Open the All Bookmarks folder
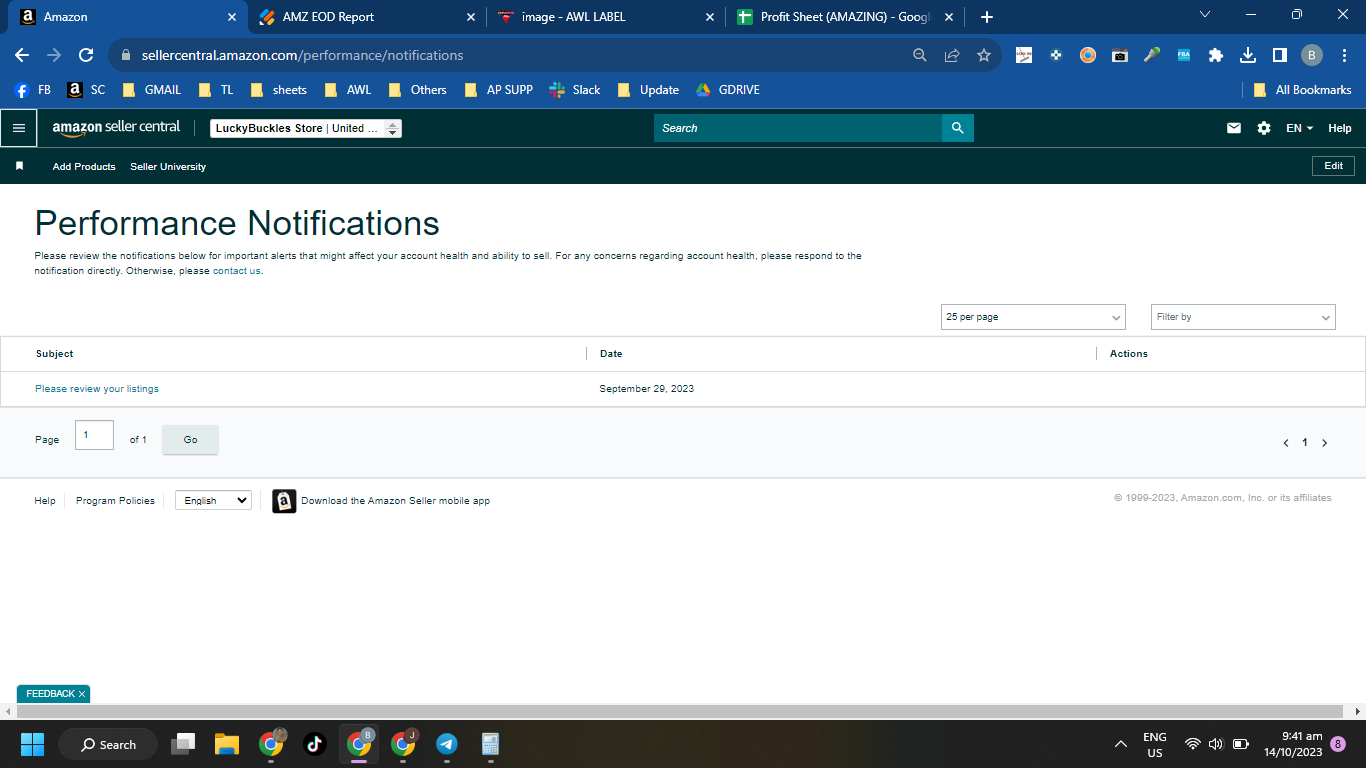The height and width of the screenshot is (768, 1366). 1302,90
